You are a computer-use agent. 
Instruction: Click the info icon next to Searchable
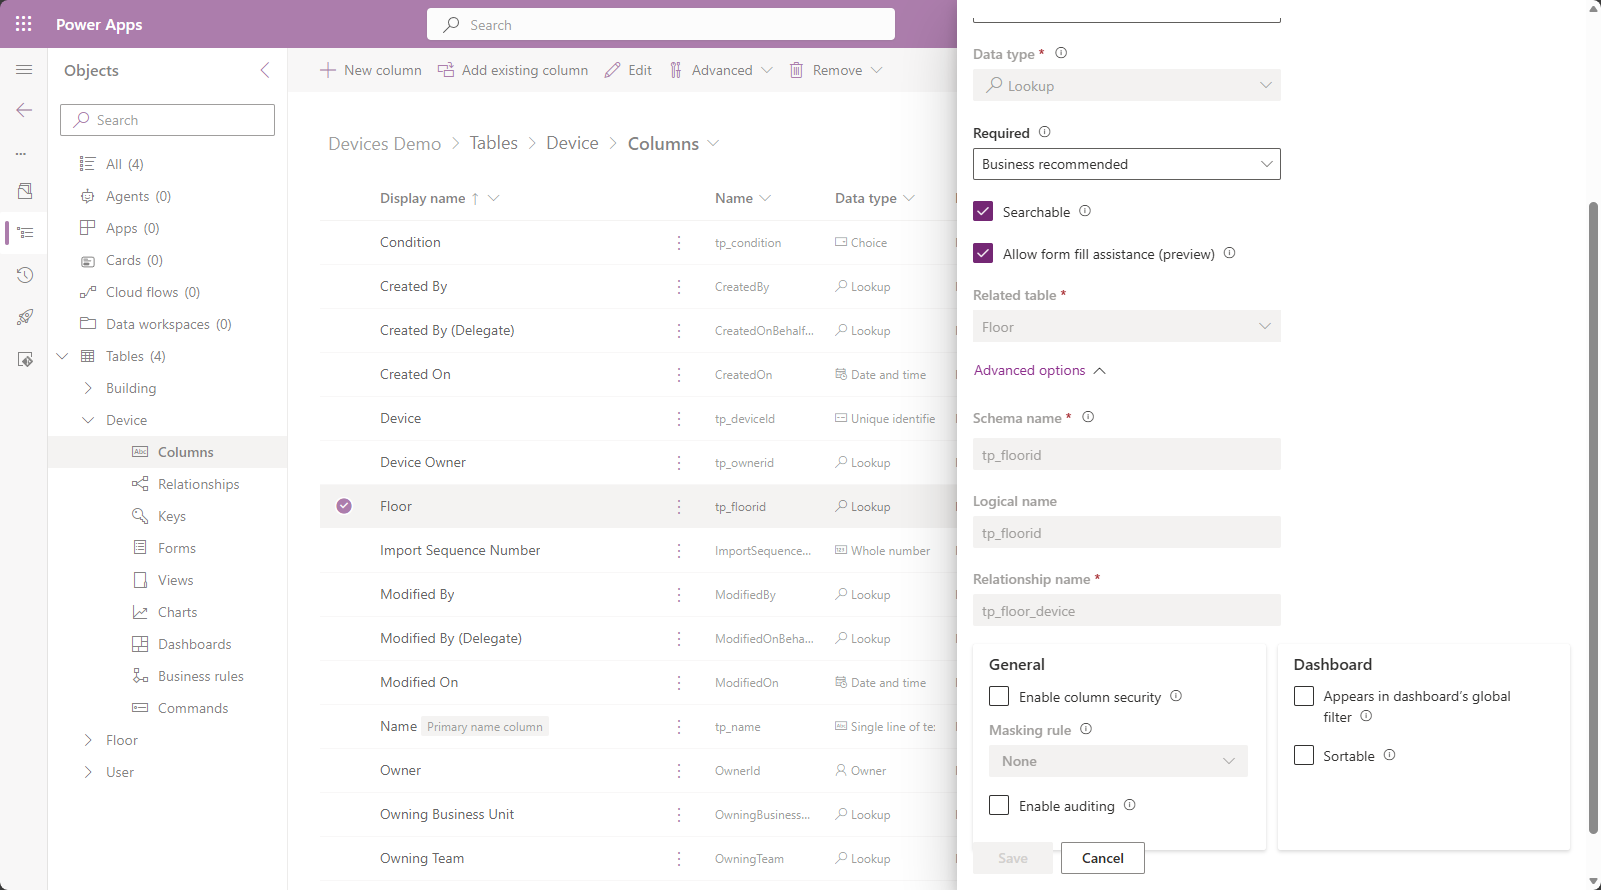click(x=1085, y=211)
